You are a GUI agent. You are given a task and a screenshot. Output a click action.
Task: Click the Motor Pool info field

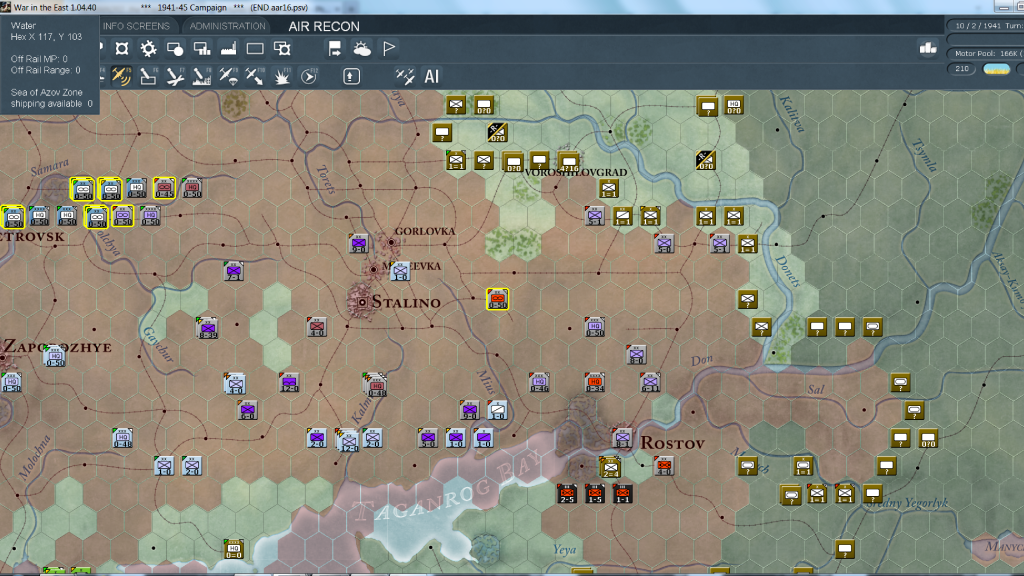[x=986, y=53]
